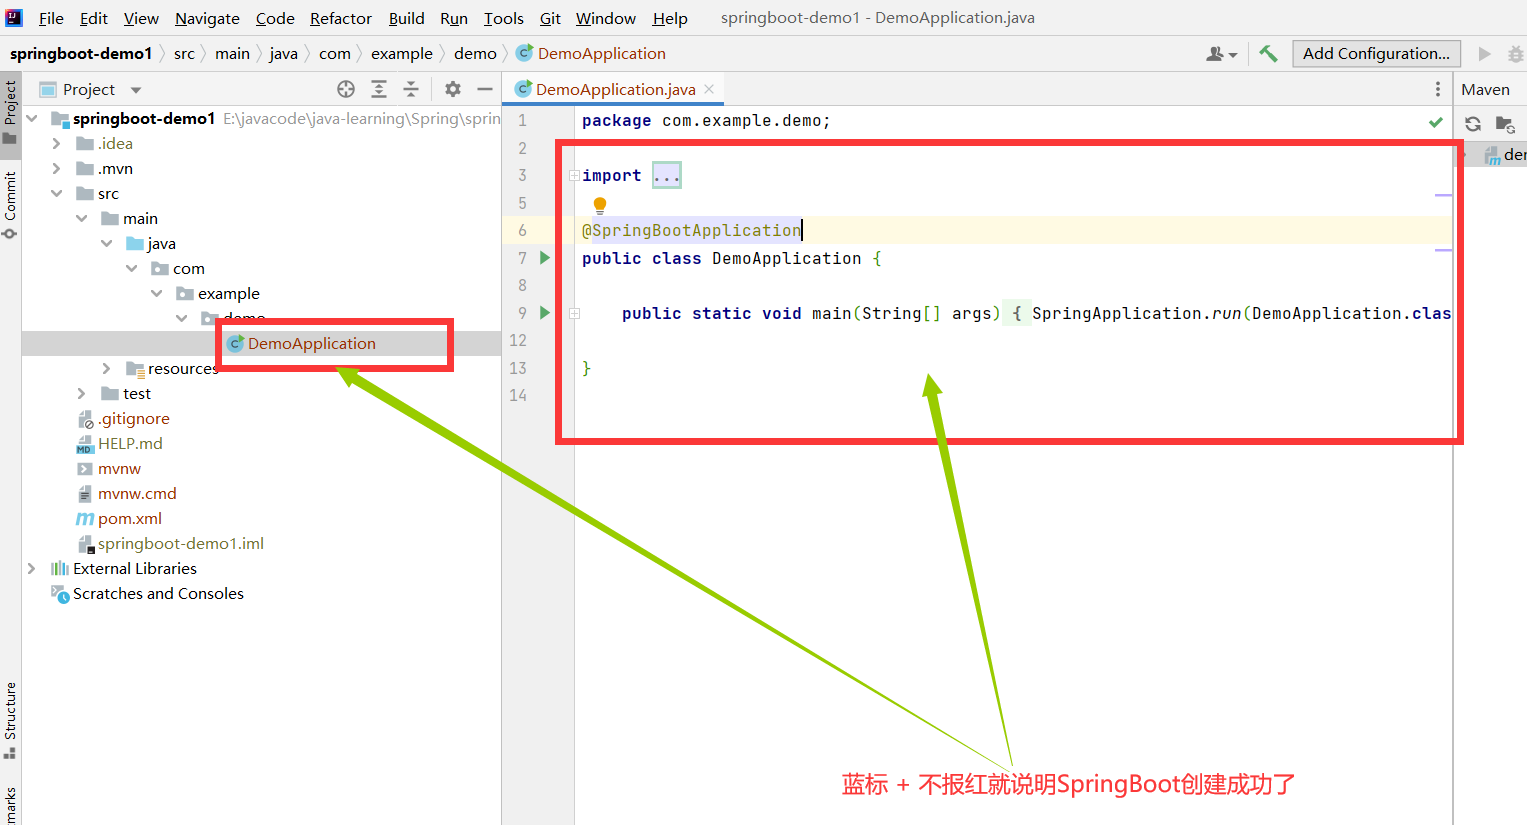Viewport: 1527px width, 825px height.
Task: Open the Help menu
Action: 670,18
